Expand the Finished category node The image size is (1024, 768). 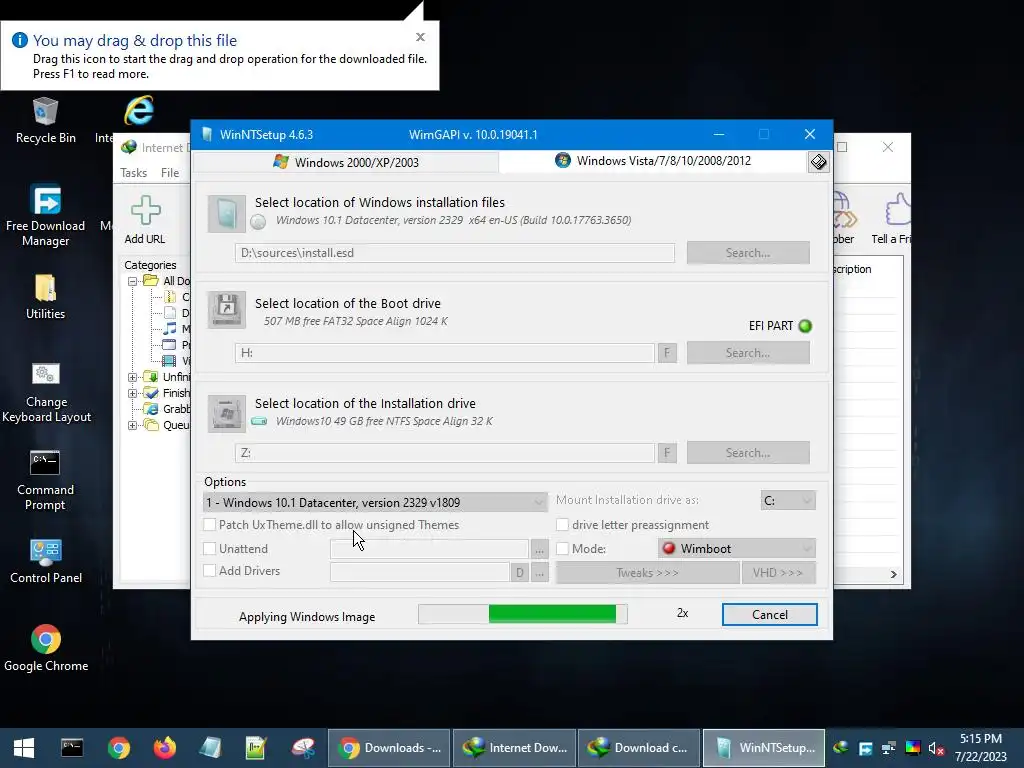point(133,393)
